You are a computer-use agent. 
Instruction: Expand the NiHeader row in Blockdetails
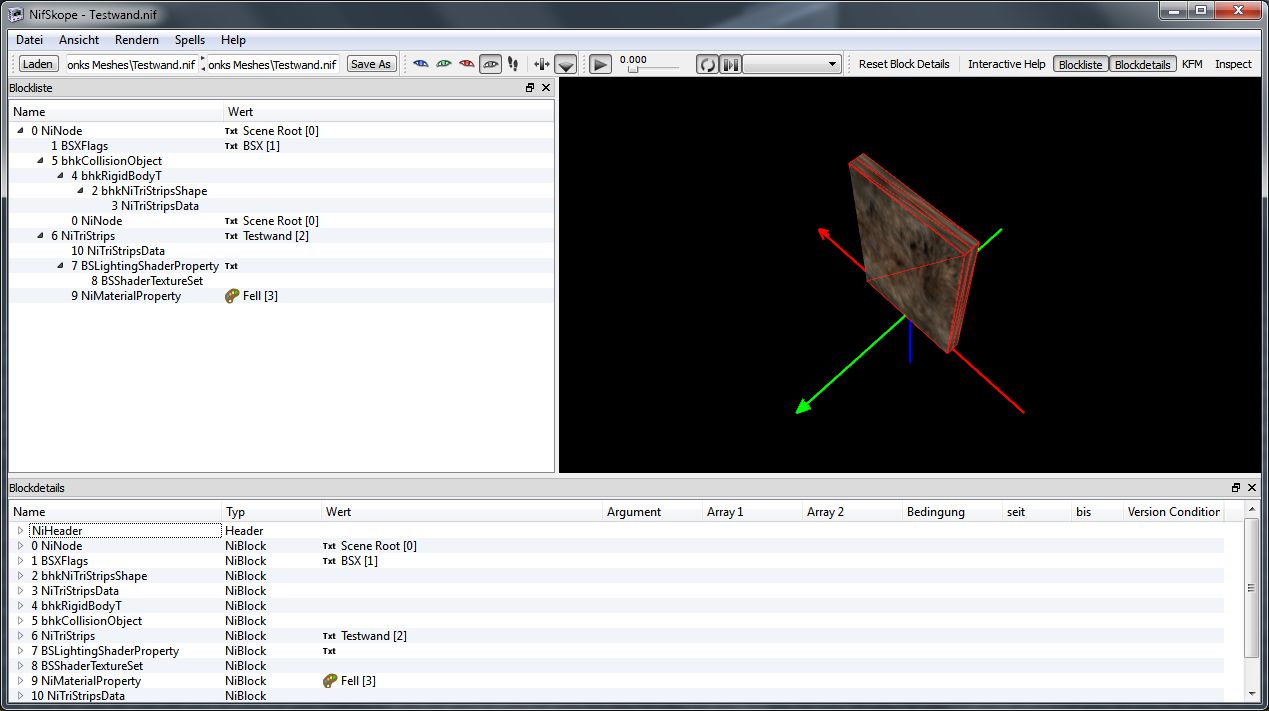pos(20,531)
